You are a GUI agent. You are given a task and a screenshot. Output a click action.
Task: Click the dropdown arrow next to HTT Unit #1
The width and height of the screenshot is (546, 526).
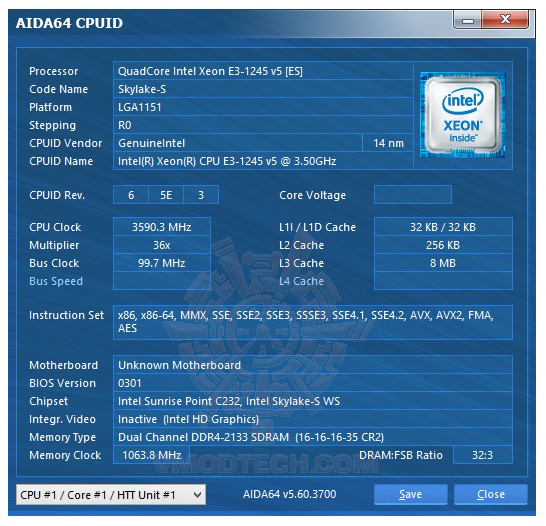(x=197, y=495)
